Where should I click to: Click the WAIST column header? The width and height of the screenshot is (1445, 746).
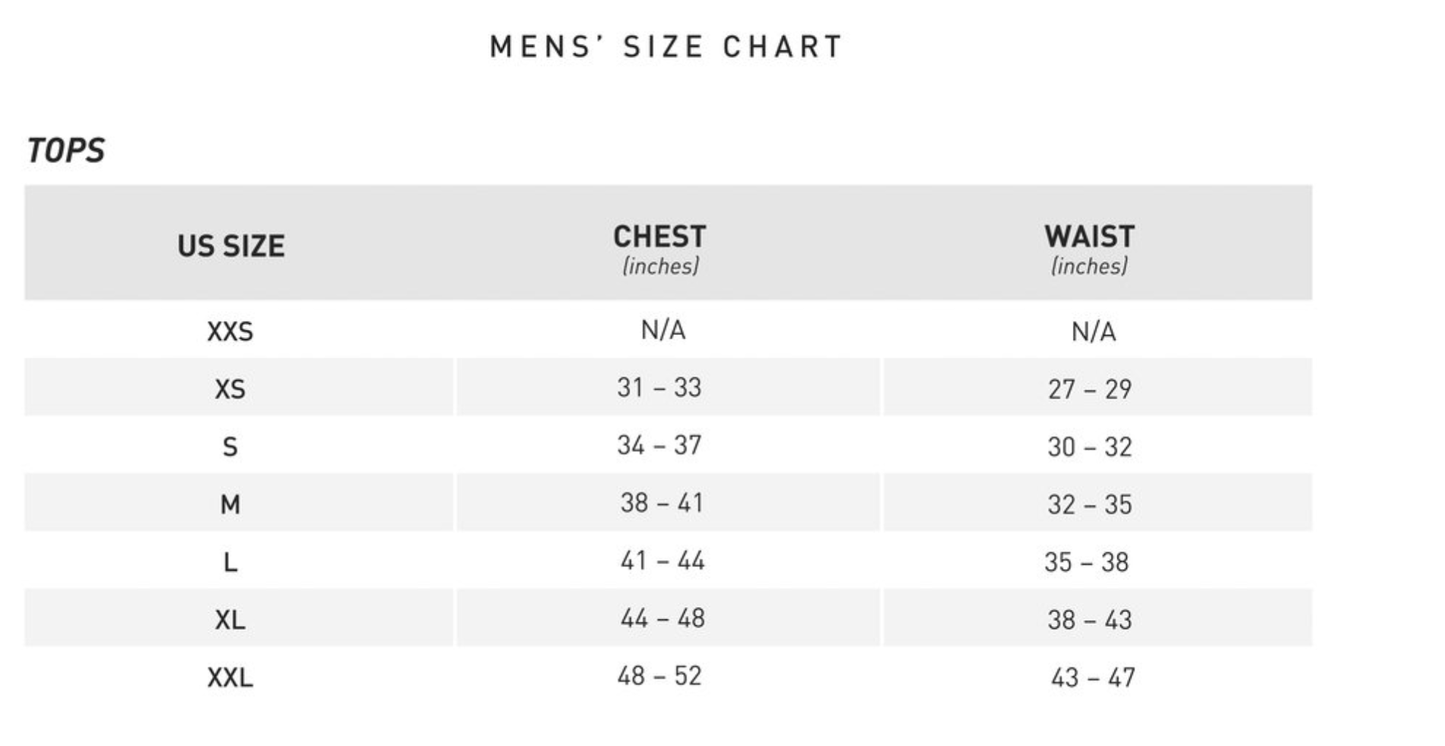click(x=1089, y=238)
